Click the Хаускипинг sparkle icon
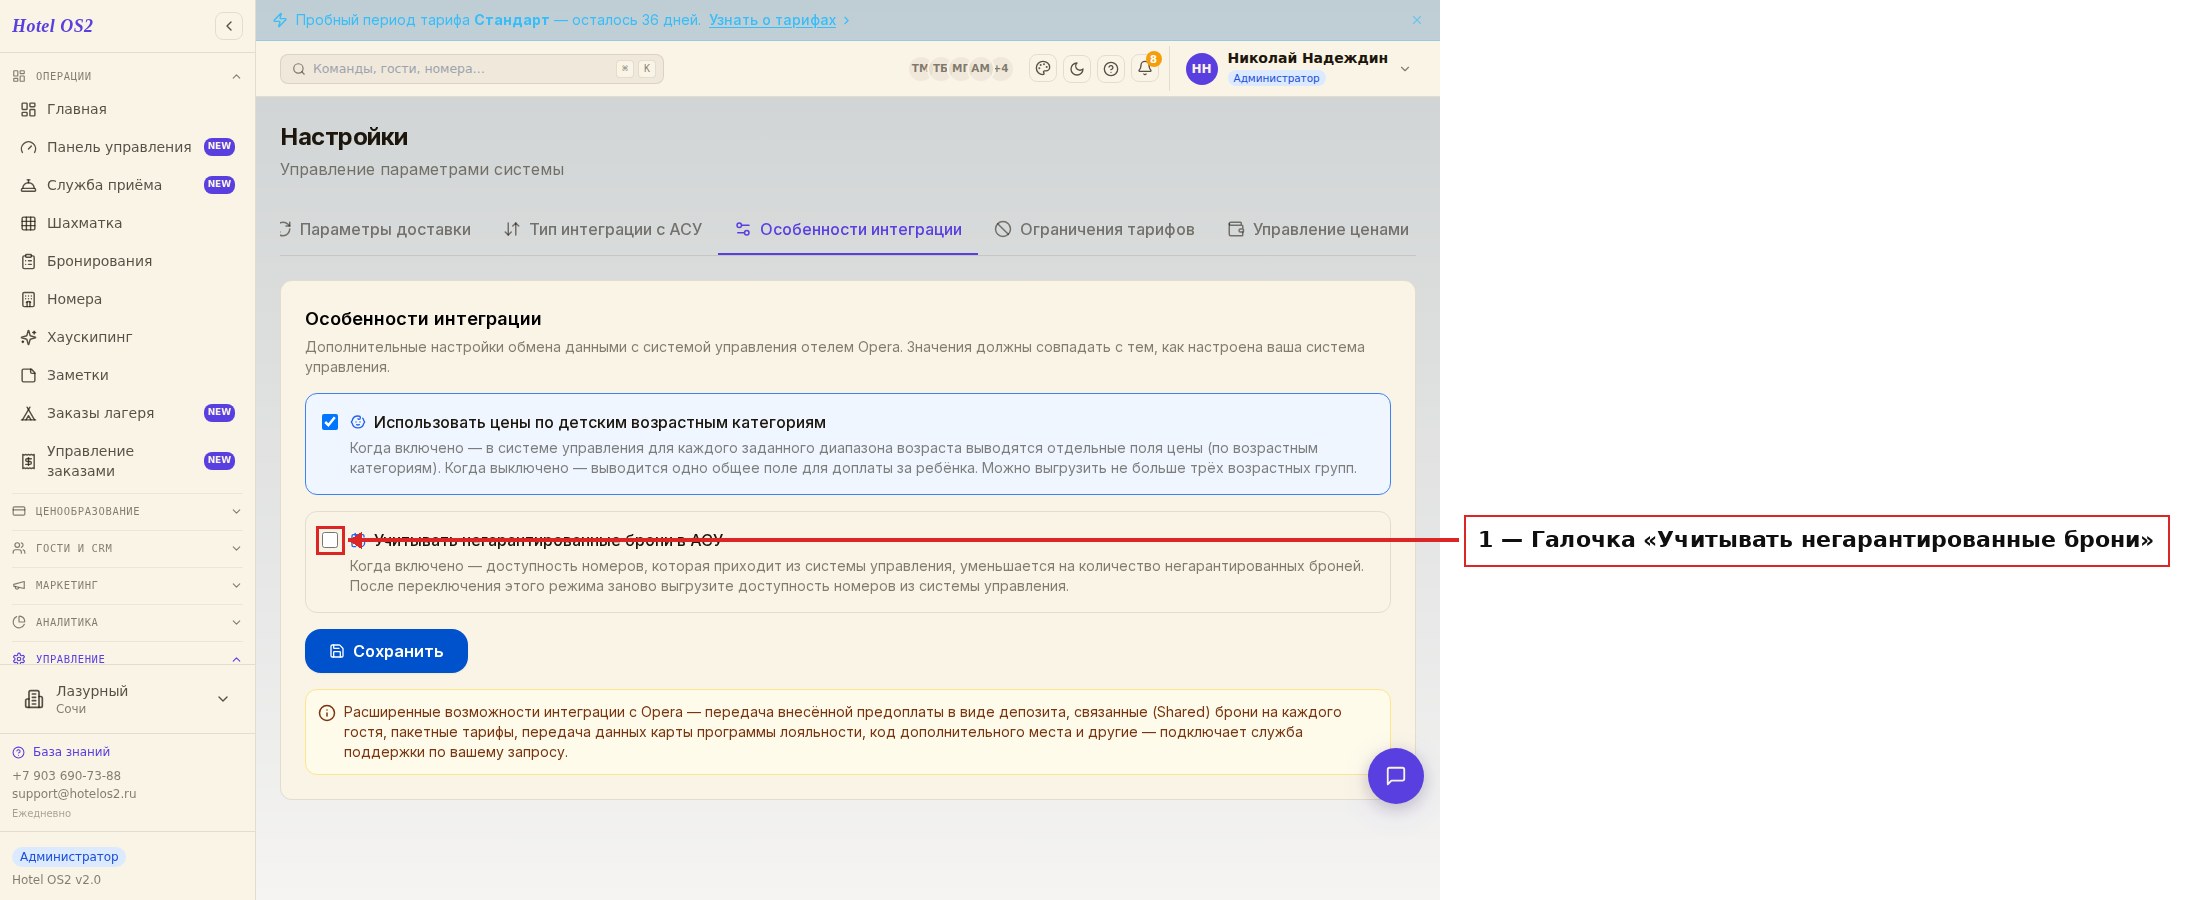The width and height of the screenshot is (2193, 900). [29, 337]
